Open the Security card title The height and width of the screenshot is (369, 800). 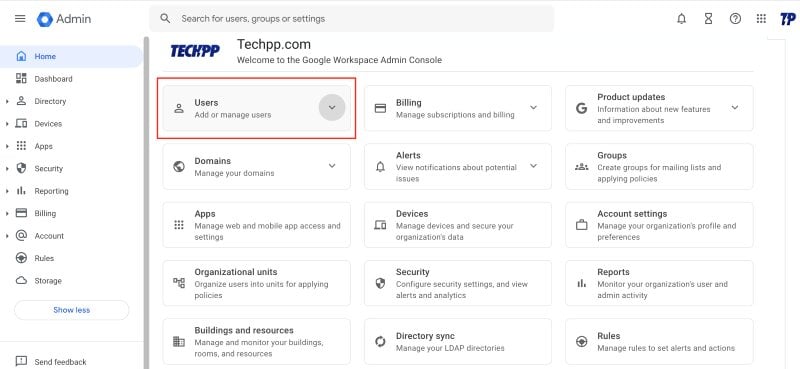point(412,272)
